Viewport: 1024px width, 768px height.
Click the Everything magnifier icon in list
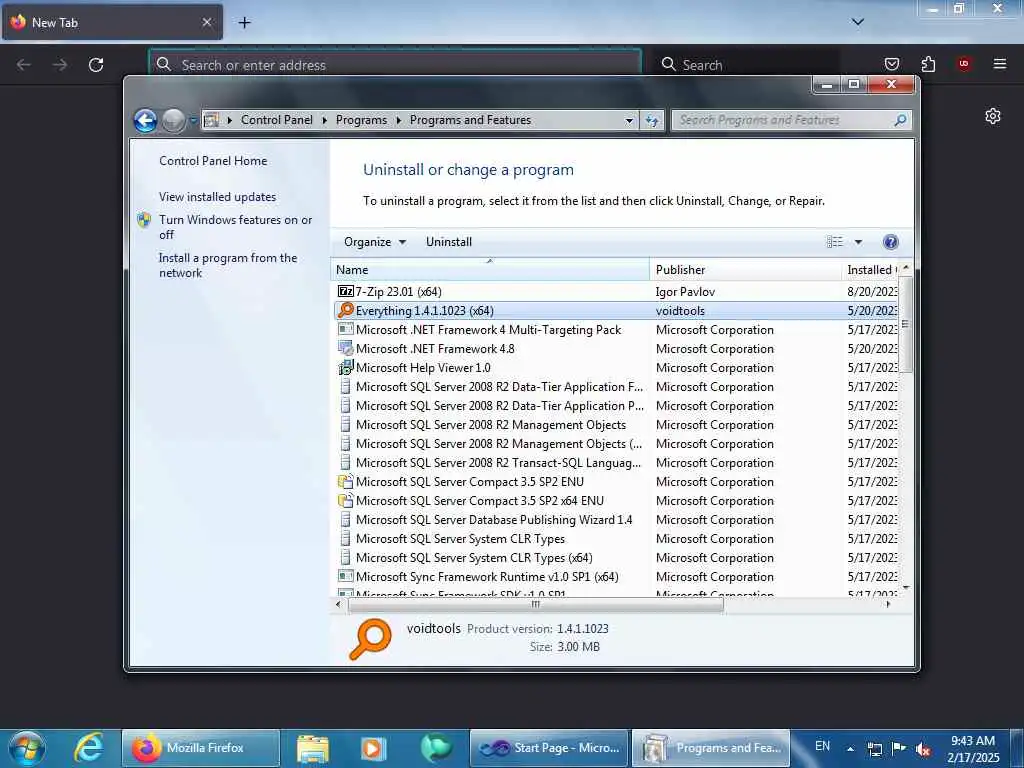345,311
